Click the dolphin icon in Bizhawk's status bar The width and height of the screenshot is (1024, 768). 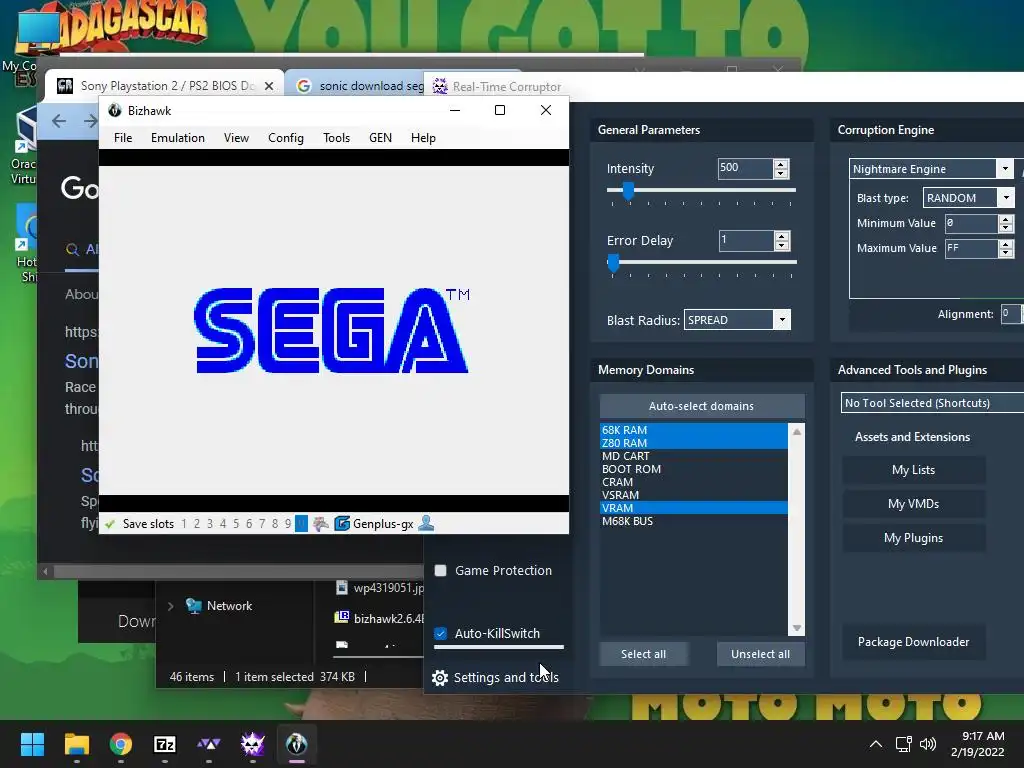tap(321, 524)
